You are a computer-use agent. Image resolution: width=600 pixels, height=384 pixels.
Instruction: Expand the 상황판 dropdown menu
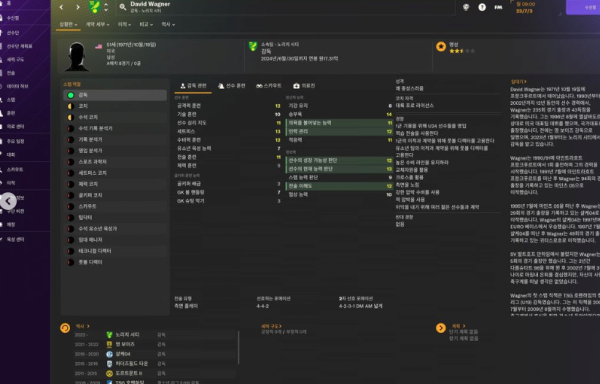point(68,24)
